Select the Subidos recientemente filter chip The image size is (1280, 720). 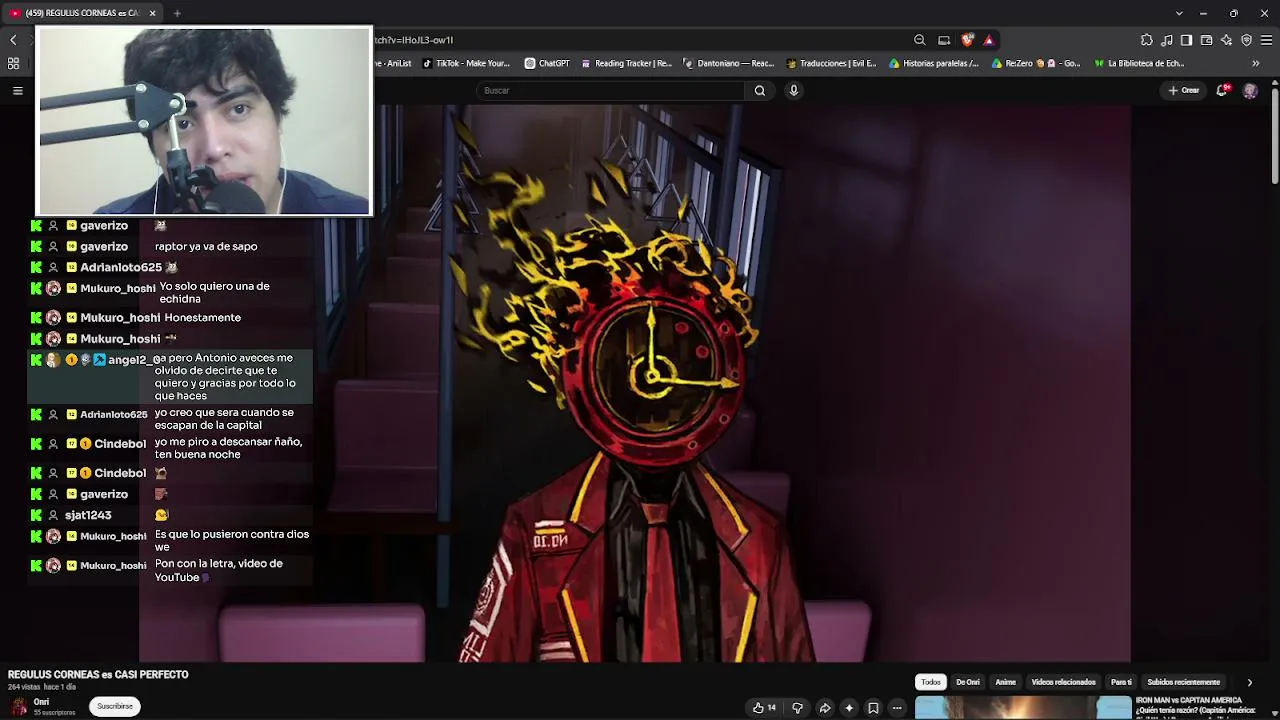pyautogui.click(x=1184, y=682)
